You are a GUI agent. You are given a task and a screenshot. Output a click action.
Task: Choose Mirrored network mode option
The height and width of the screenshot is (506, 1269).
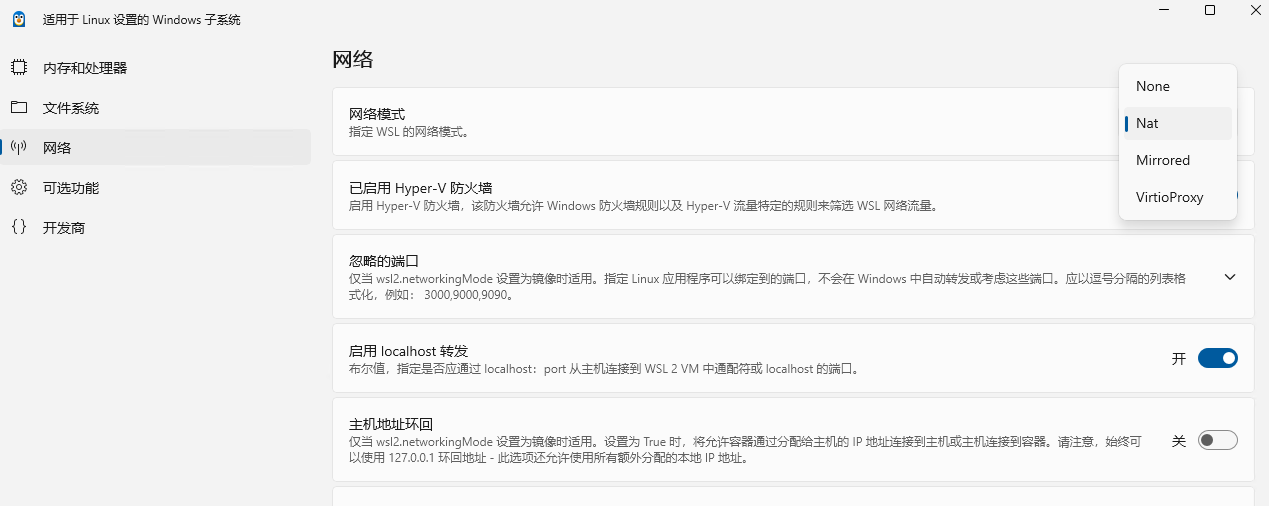point(1178,161)
